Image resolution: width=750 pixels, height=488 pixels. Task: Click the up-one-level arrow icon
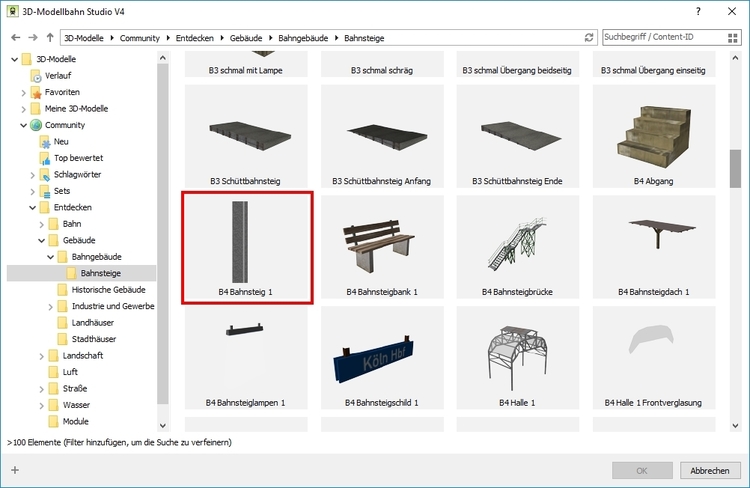click(50, 37)
